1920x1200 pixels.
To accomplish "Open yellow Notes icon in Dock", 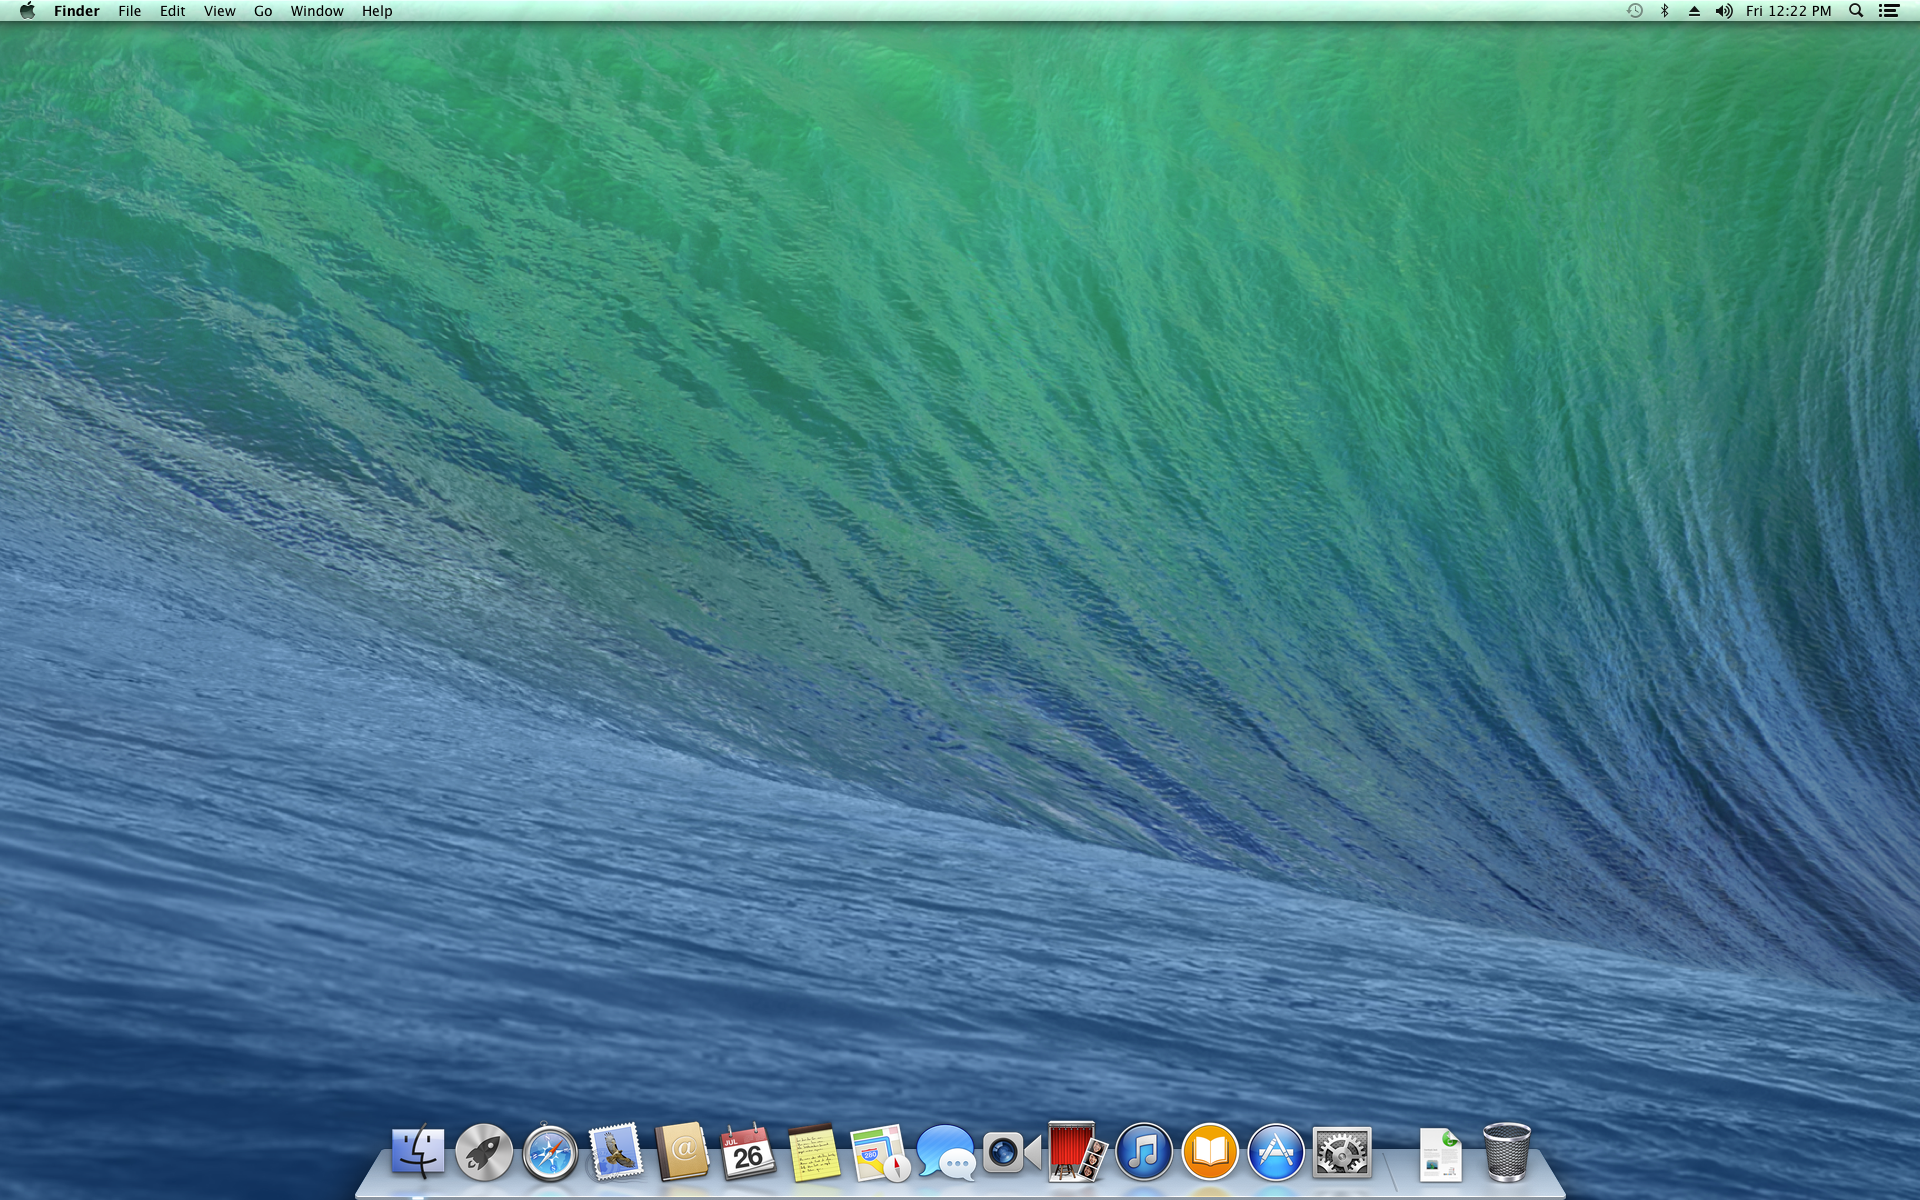I will pos(814,1152).
